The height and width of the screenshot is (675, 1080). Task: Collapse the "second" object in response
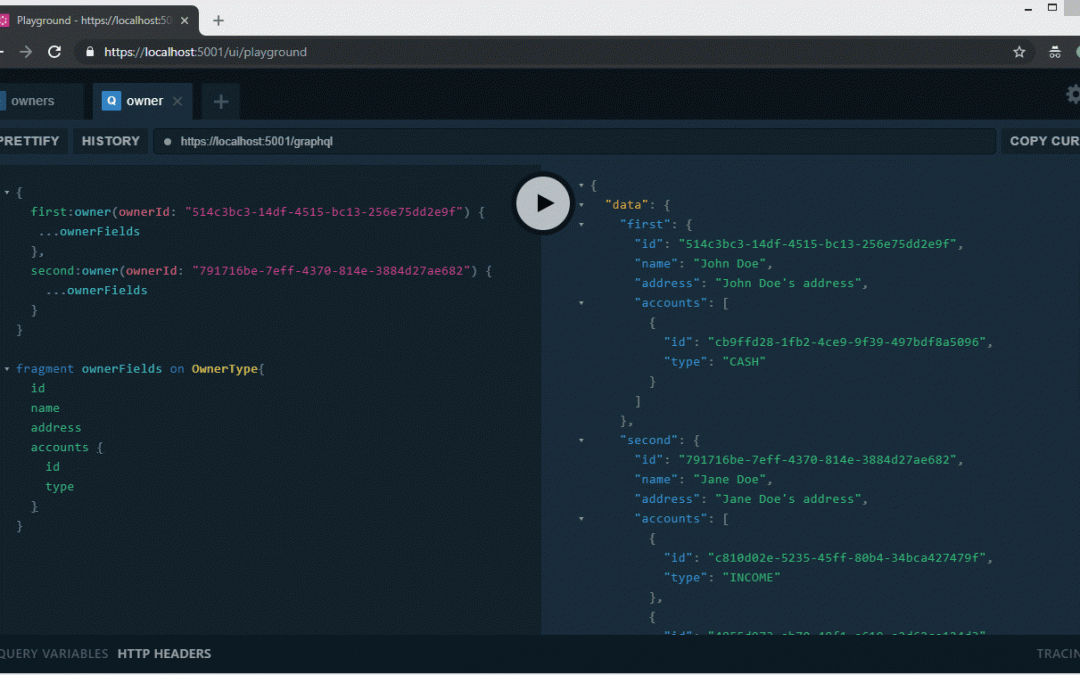click(582, 440)
